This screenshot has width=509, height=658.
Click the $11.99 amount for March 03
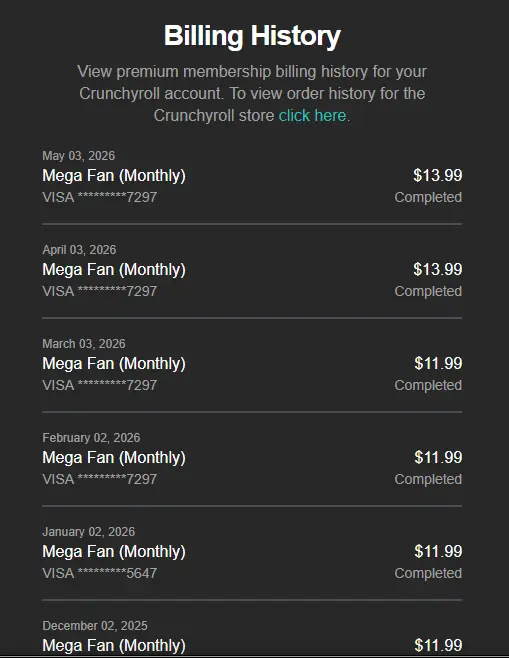(x=438, y=363)
